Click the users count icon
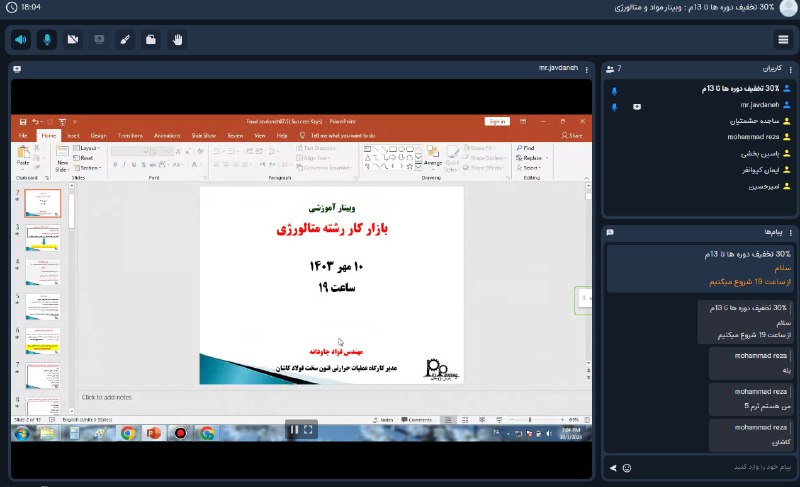The image size is (800, 487). (610, 69)
